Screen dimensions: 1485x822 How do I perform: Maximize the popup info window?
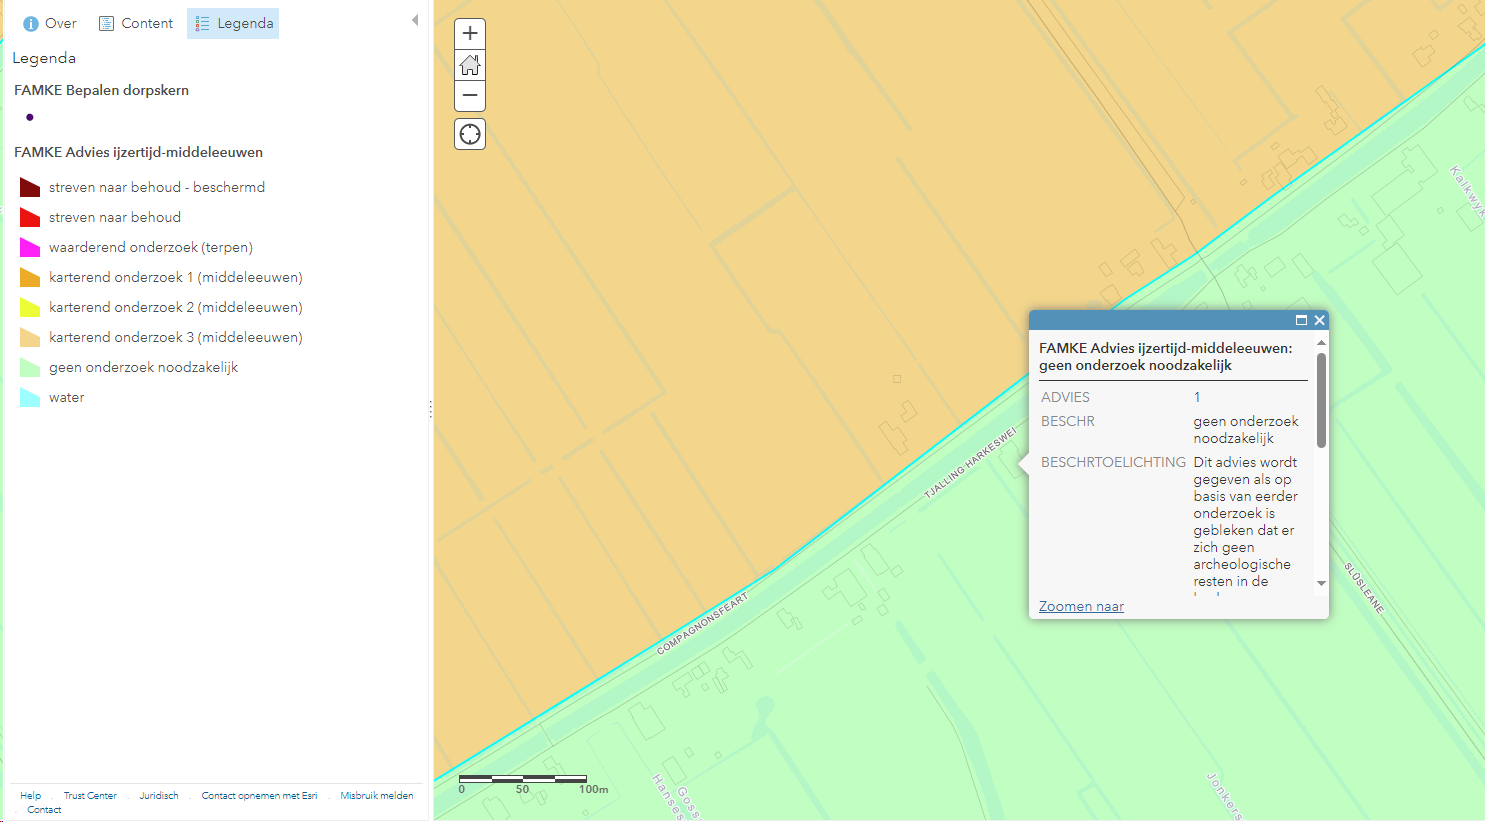(x=1301, y=320)
